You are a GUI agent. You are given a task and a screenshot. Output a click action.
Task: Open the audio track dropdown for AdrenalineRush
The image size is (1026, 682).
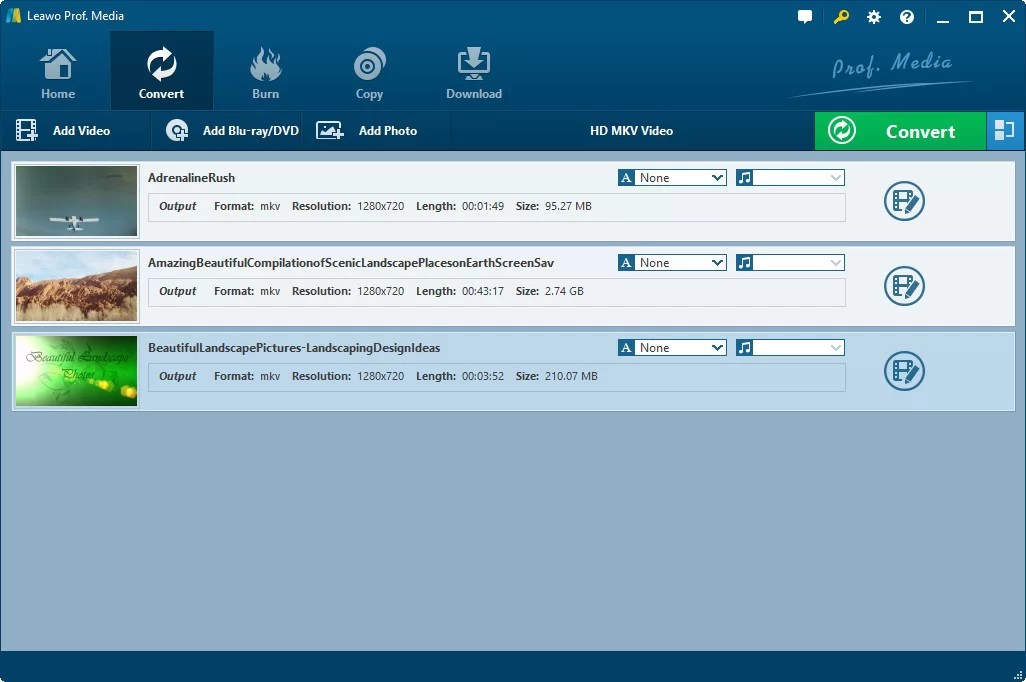790,177
